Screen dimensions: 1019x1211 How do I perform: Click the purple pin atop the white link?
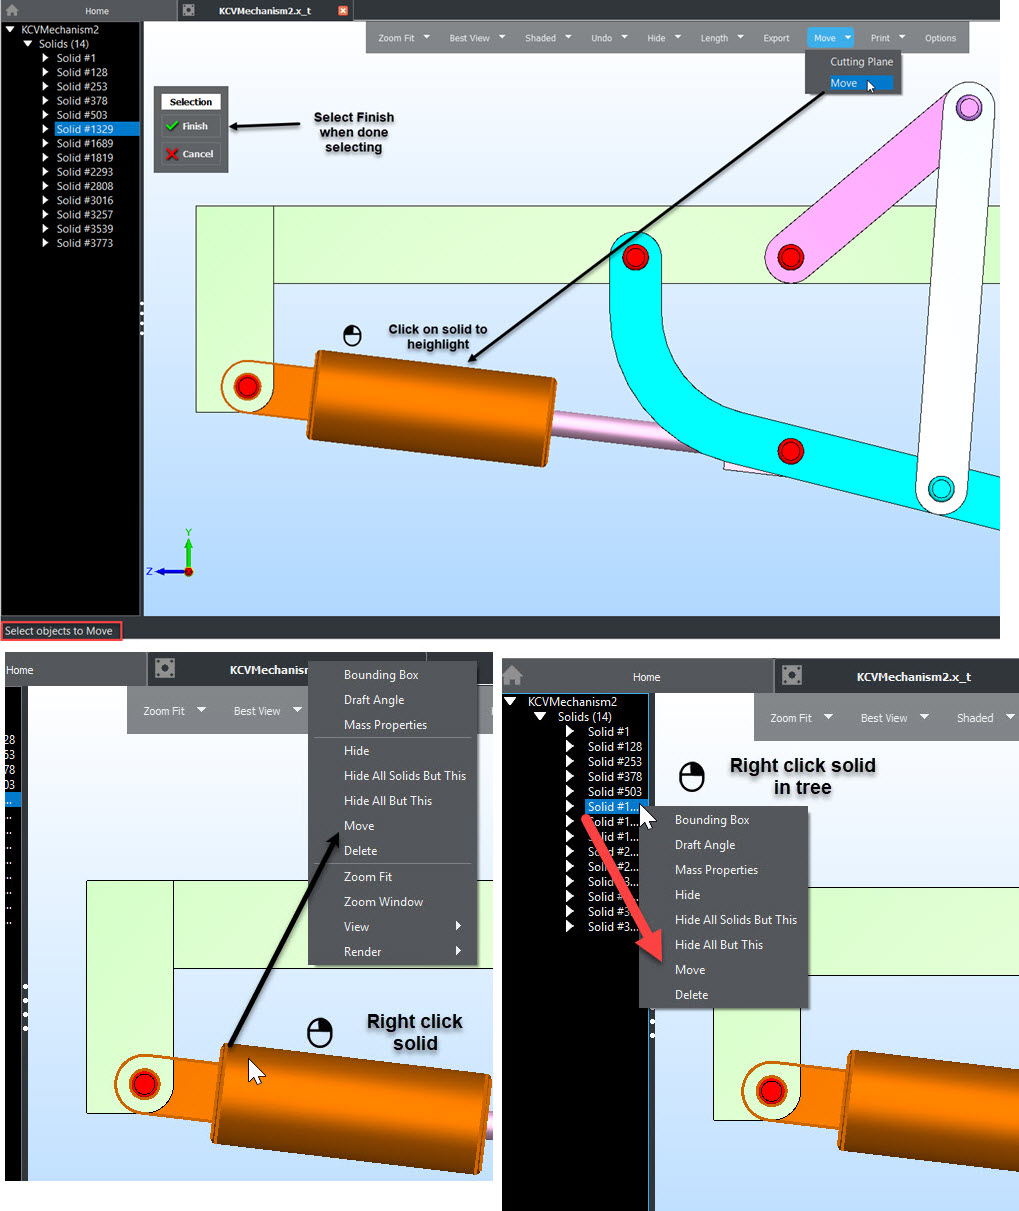[x=968, y=107]
